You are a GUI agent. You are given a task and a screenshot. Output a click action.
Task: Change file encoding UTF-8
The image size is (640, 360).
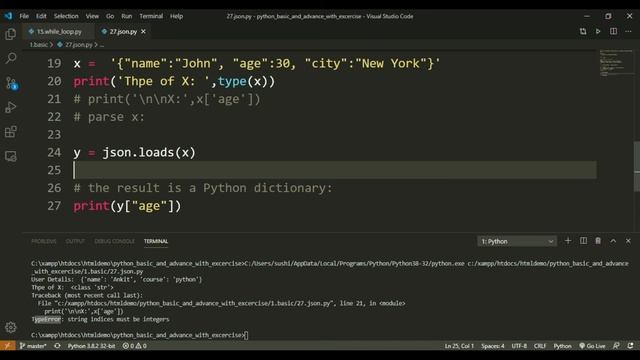(519, 346)
